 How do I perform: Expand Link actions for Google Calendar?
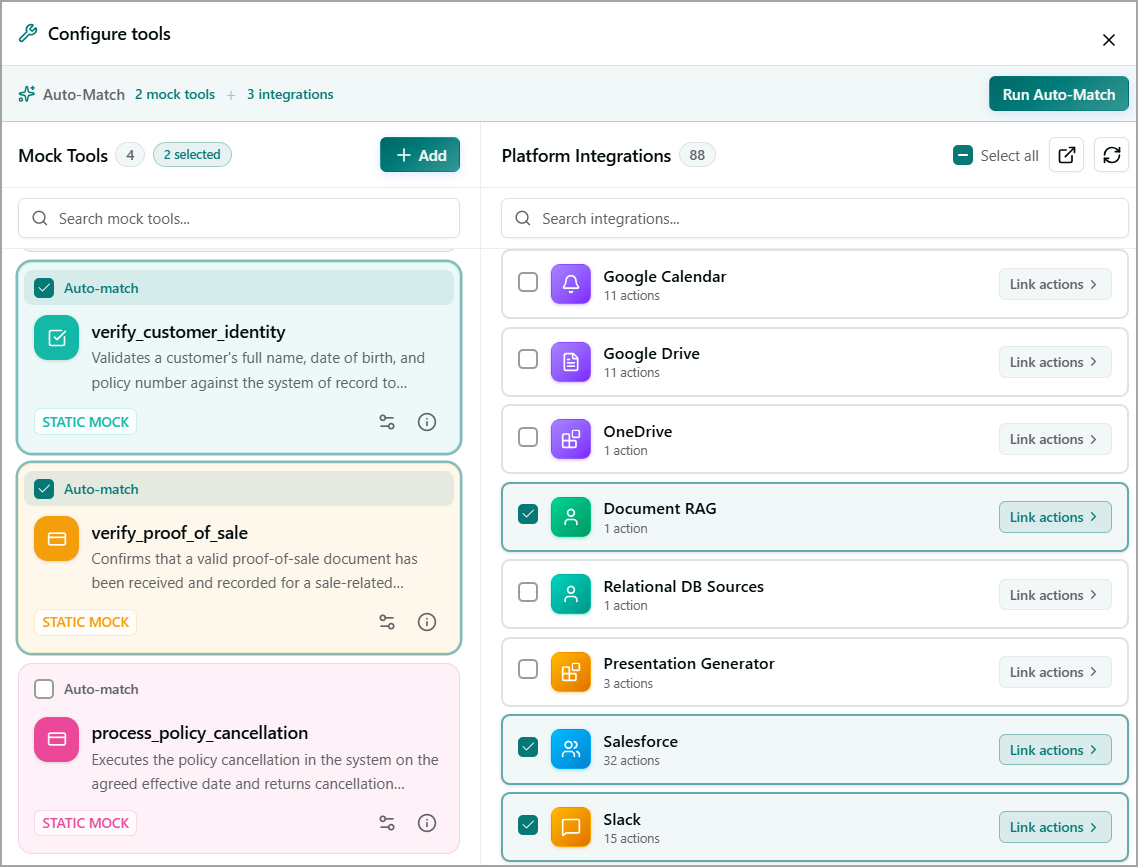pyautogui.click(x=1055, y=284)
